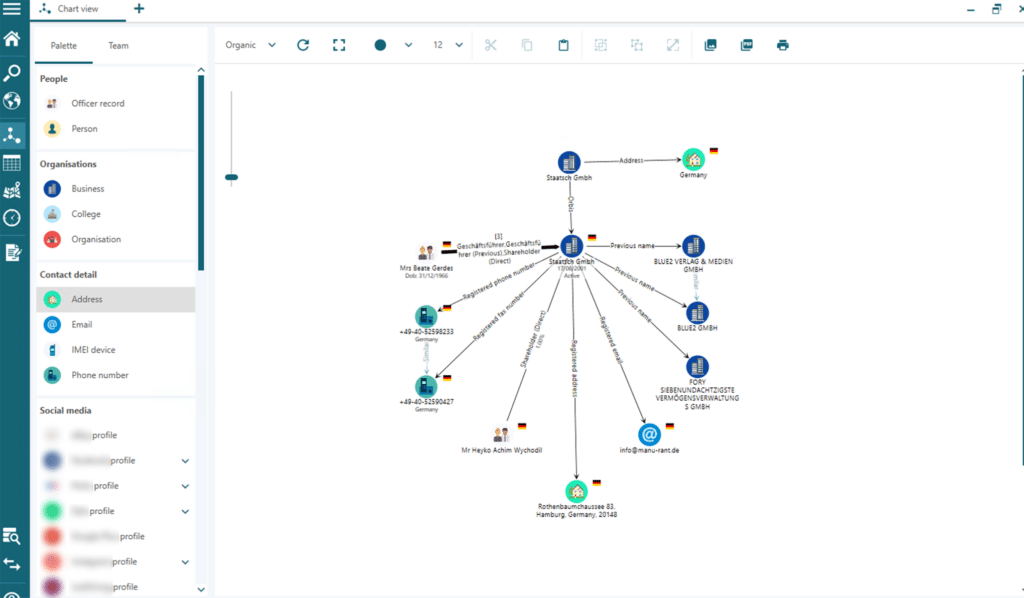
Task: Expand the third social media profile entry
Action: 185,486
